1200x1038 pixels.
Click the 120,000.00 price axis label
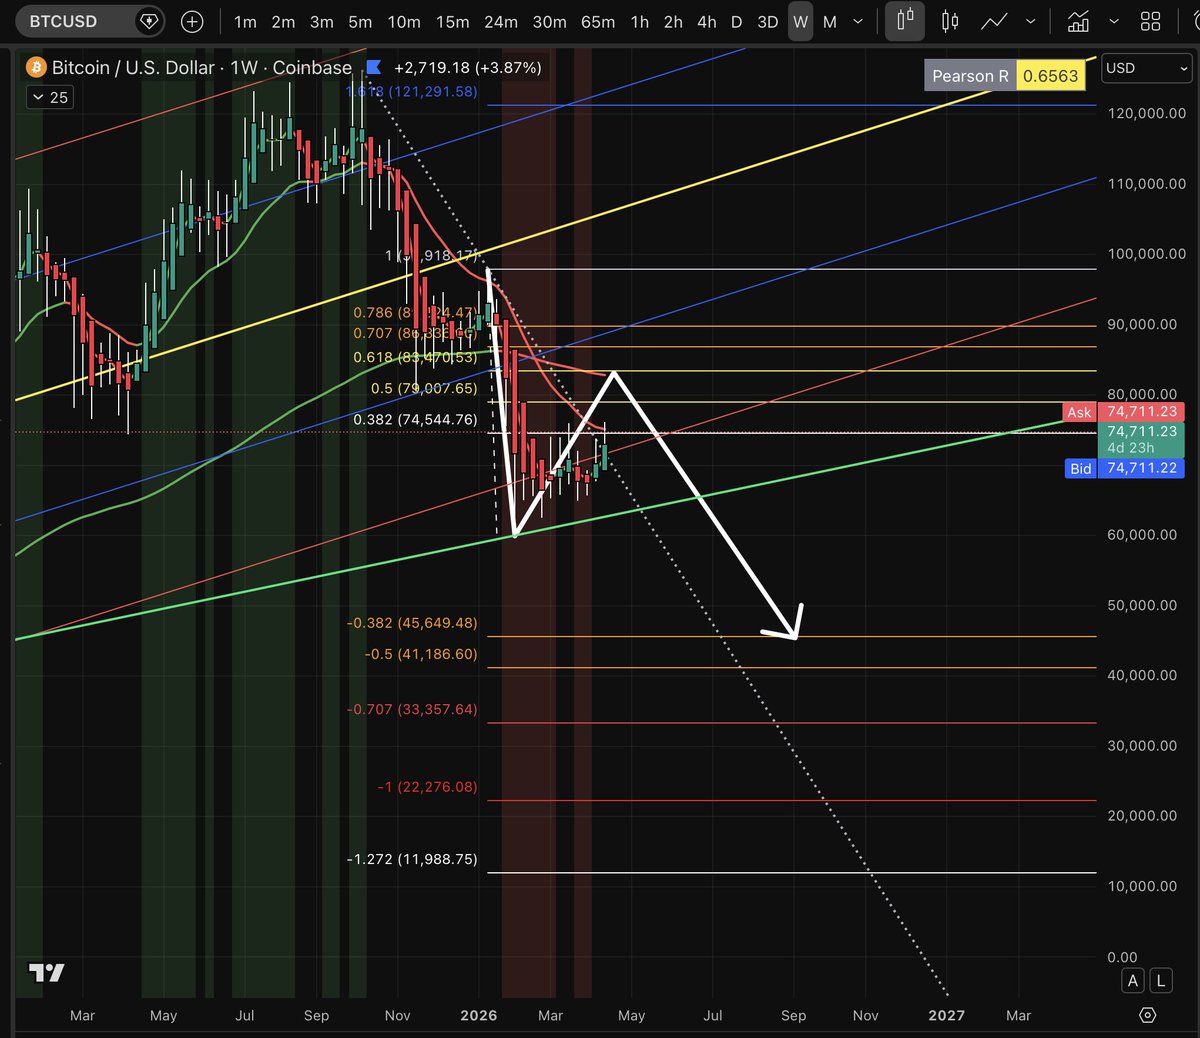pyautogui.click(x=1146, y=113)
